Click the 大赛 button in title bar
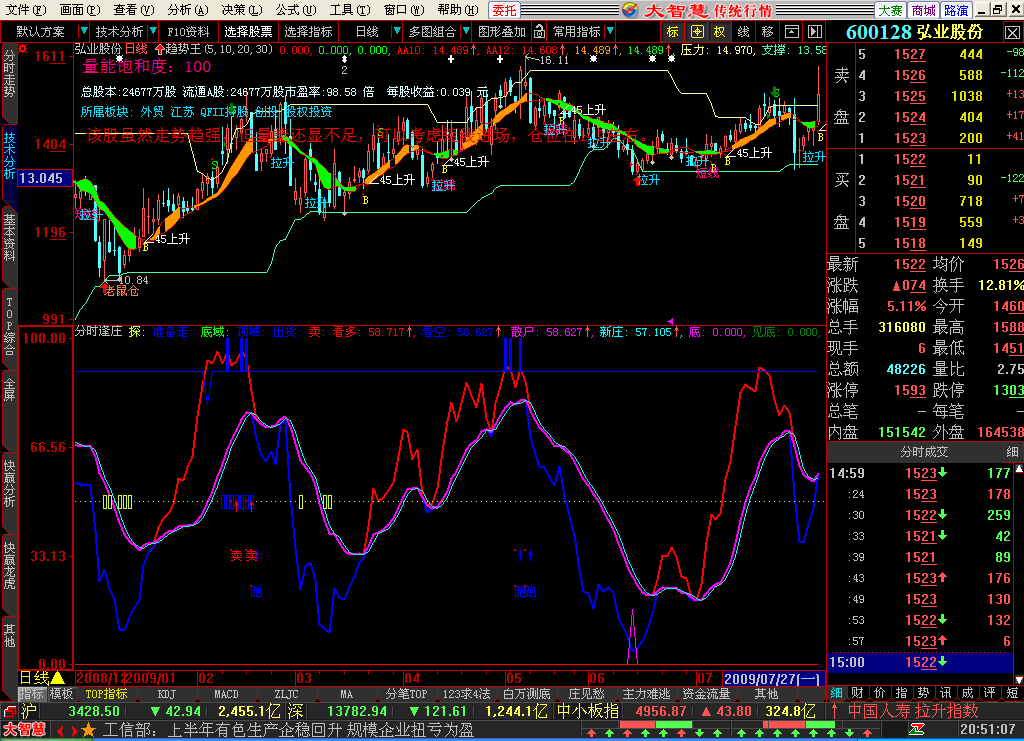1024x741 pixels. point(890,10)
